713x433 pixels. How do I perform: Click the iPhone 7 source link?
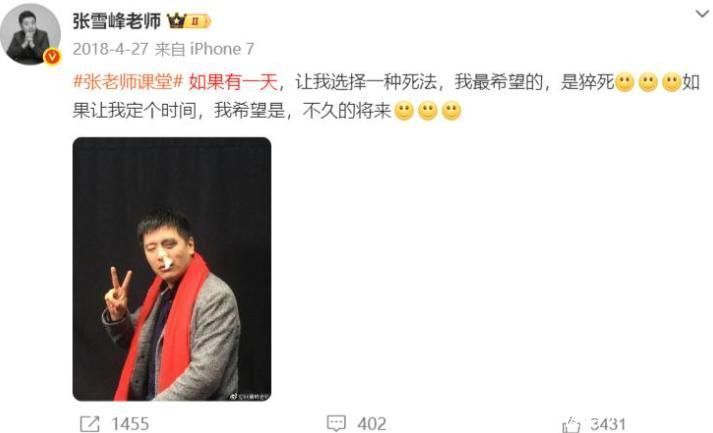[221, 49]
